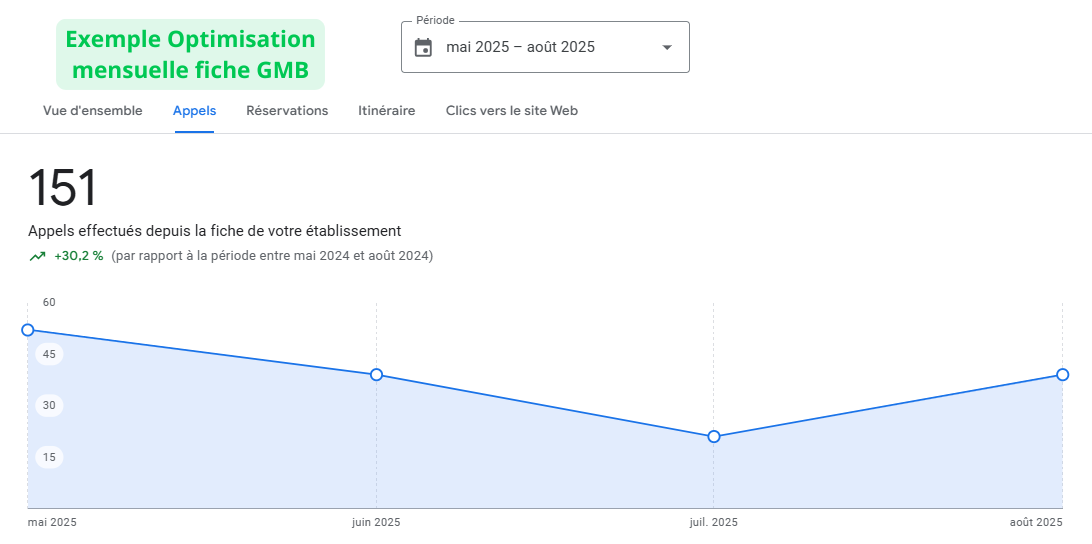Expand the Période dropdown arrow
Image resolution: width=1092 pixels, height=544 pixels.
coord(667,48)
